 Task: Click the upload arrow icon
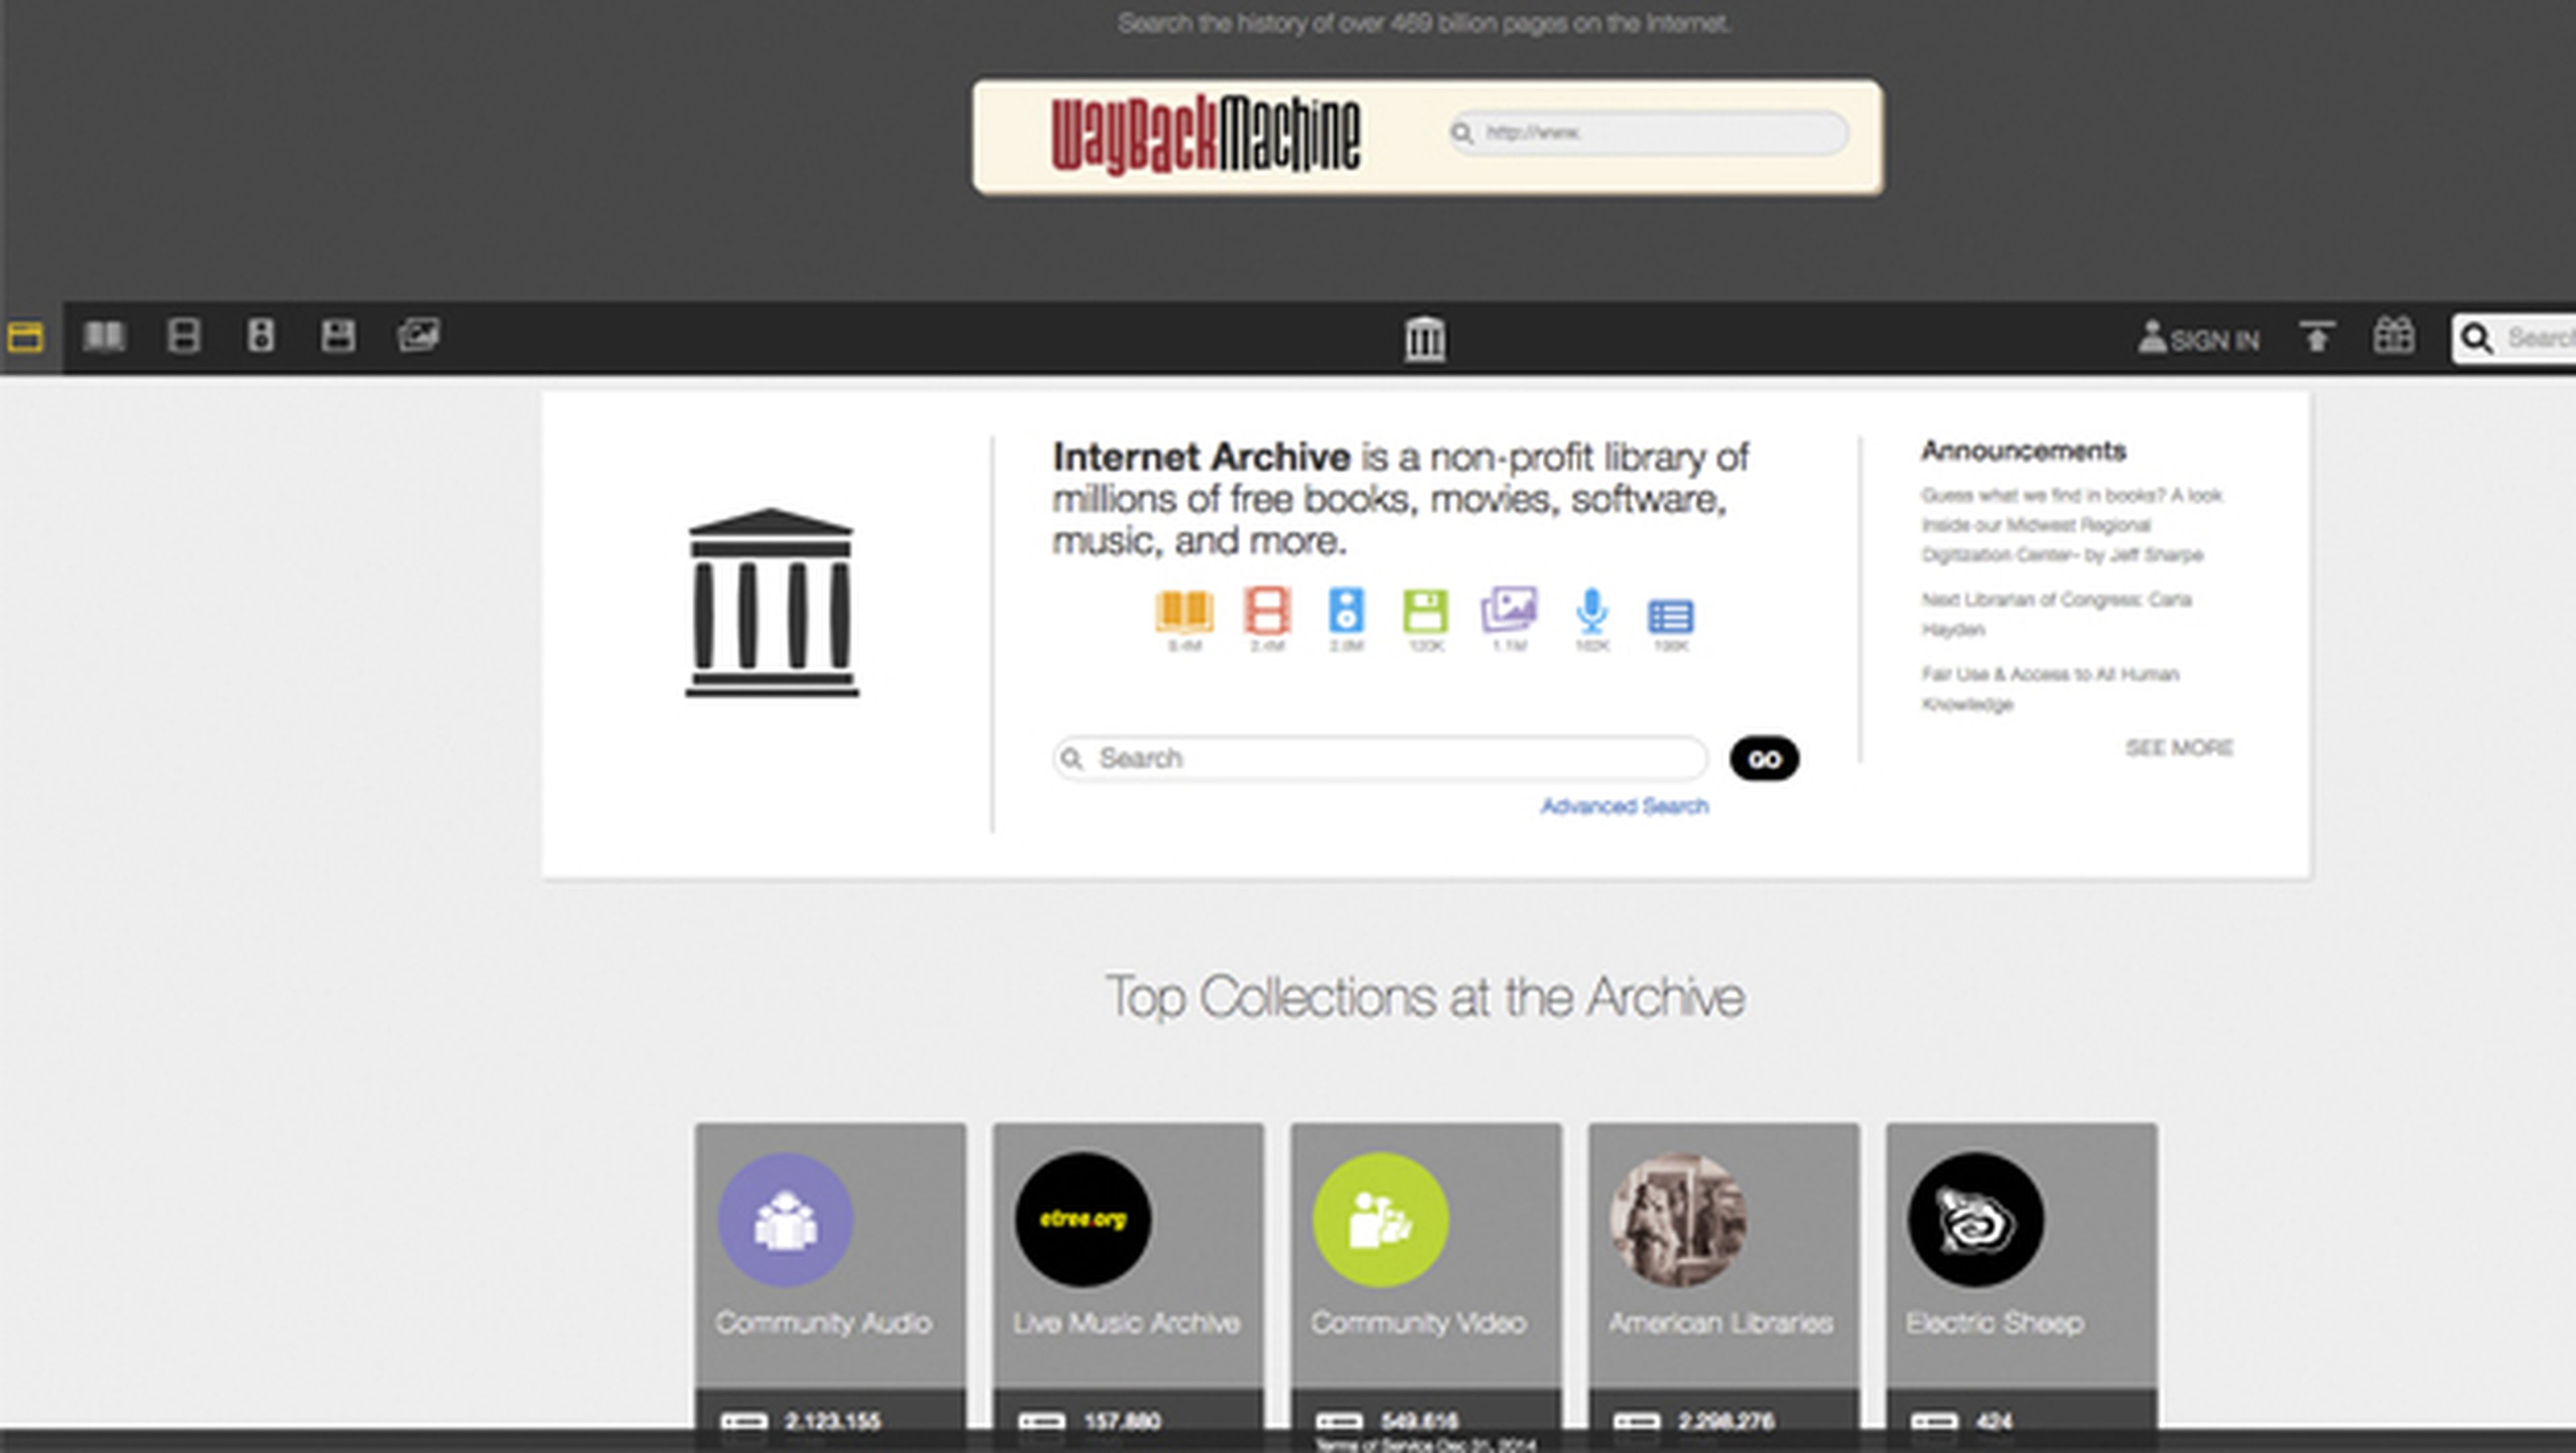[x=2317, y=337]
